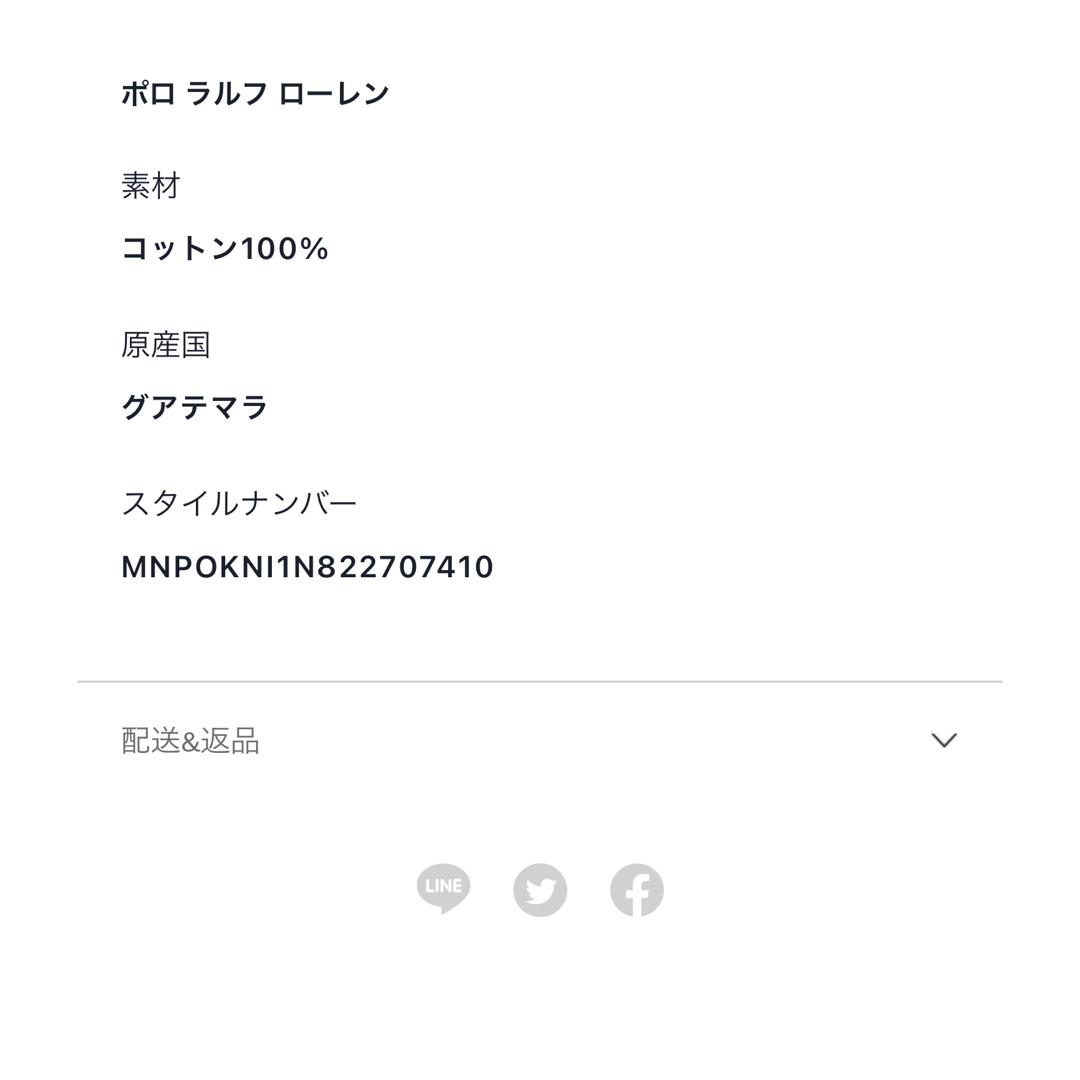This screenshot has height=1080, width=1080.
Task: Click the コットン100% material value
Action: click(225, 249)
